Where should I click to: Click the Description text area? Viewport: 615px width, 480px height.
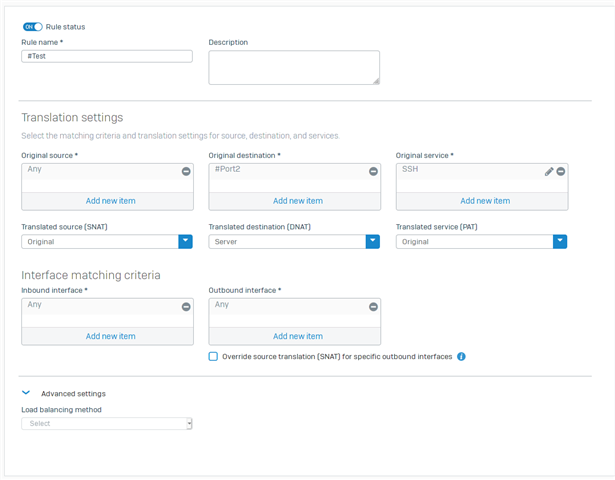point(294,67)
